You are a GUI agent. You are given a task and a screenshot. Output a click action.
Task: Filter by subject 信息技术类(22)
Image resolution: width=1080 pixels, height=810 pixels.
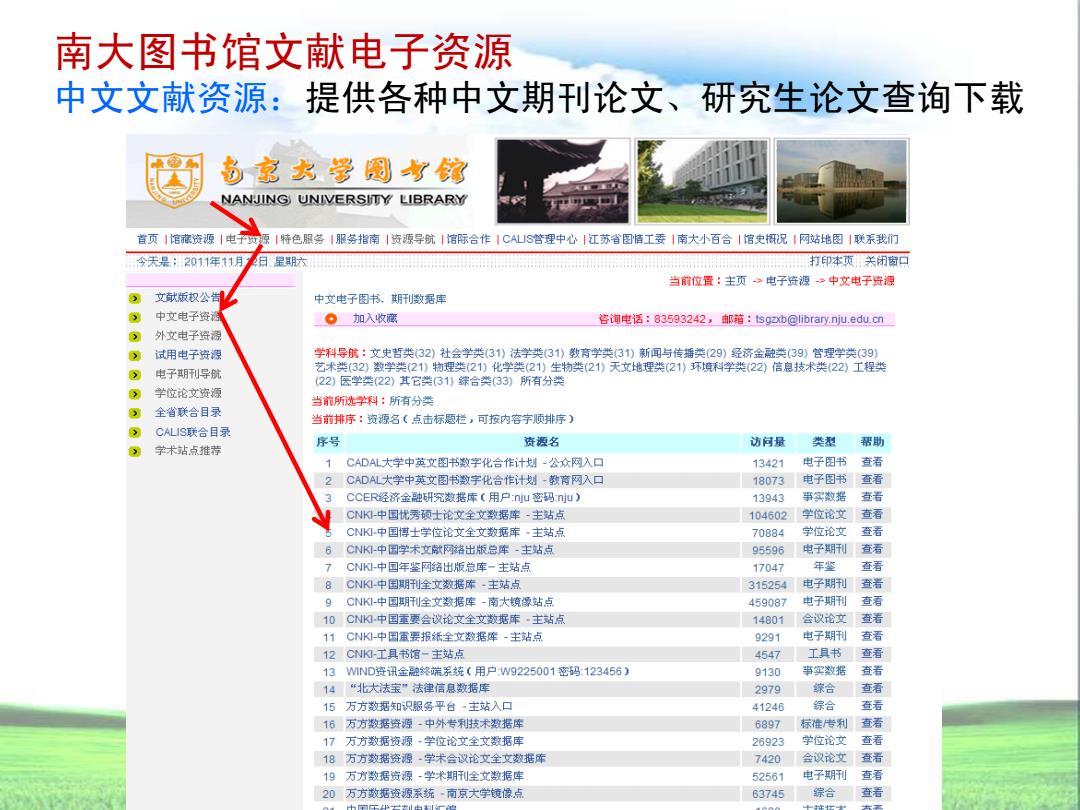click(810, 367)
